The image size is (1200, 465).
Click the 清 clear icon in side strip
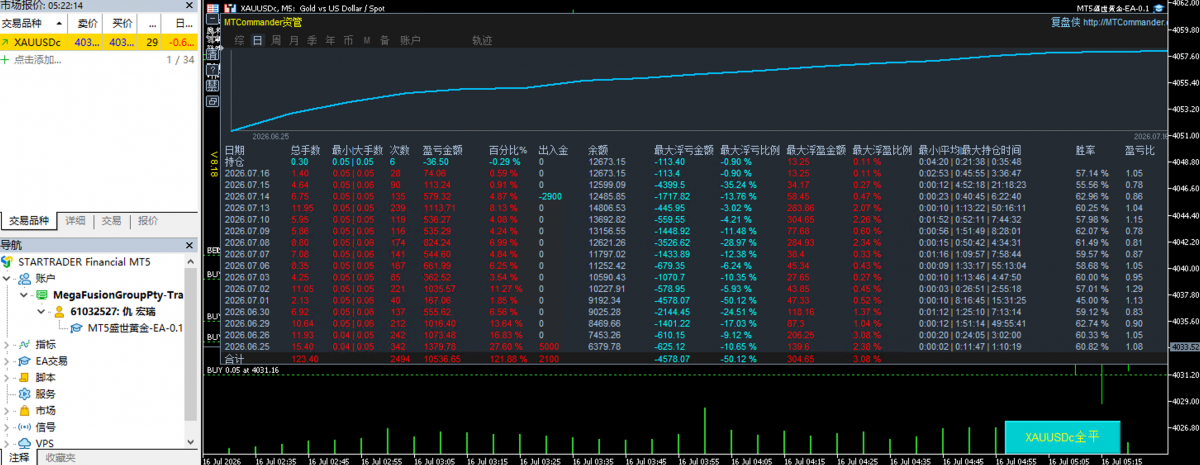point(213,55)
